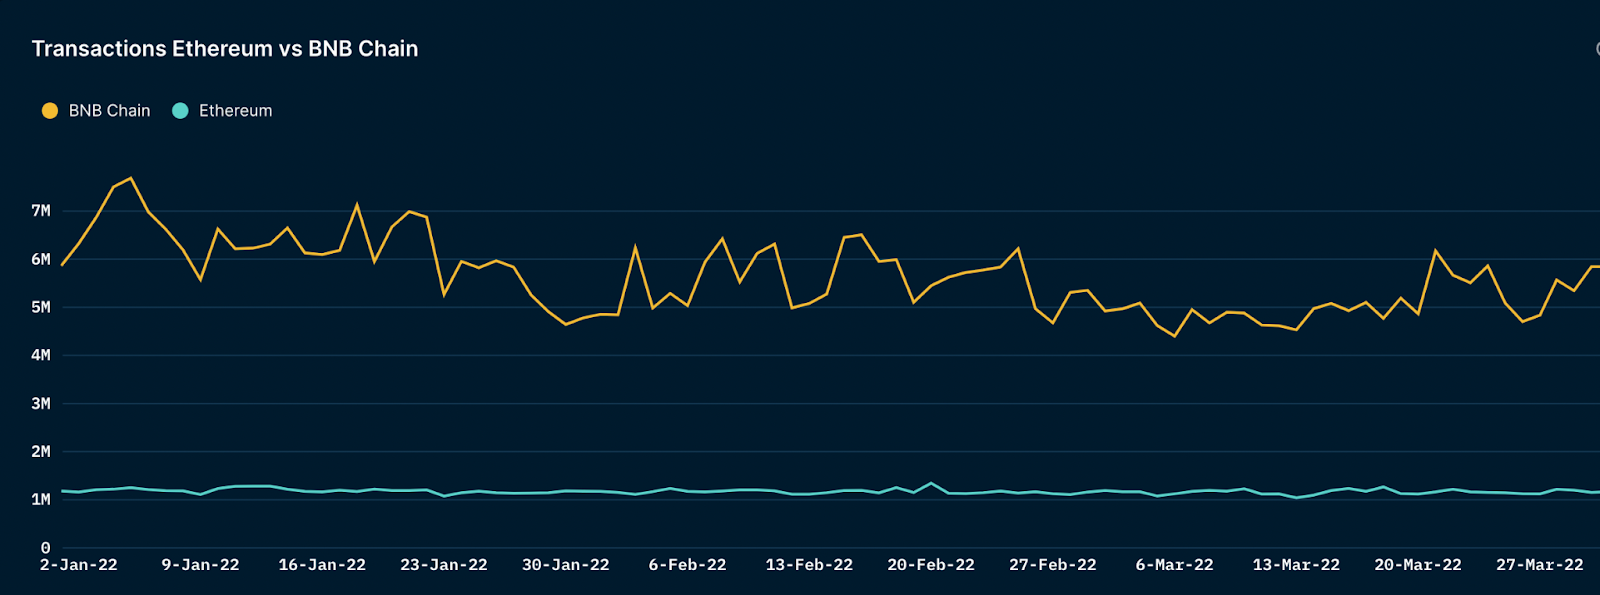Select the 6-Feb-22 date label
Viewport: 1600px width, 595px height.
coord(688,565)
